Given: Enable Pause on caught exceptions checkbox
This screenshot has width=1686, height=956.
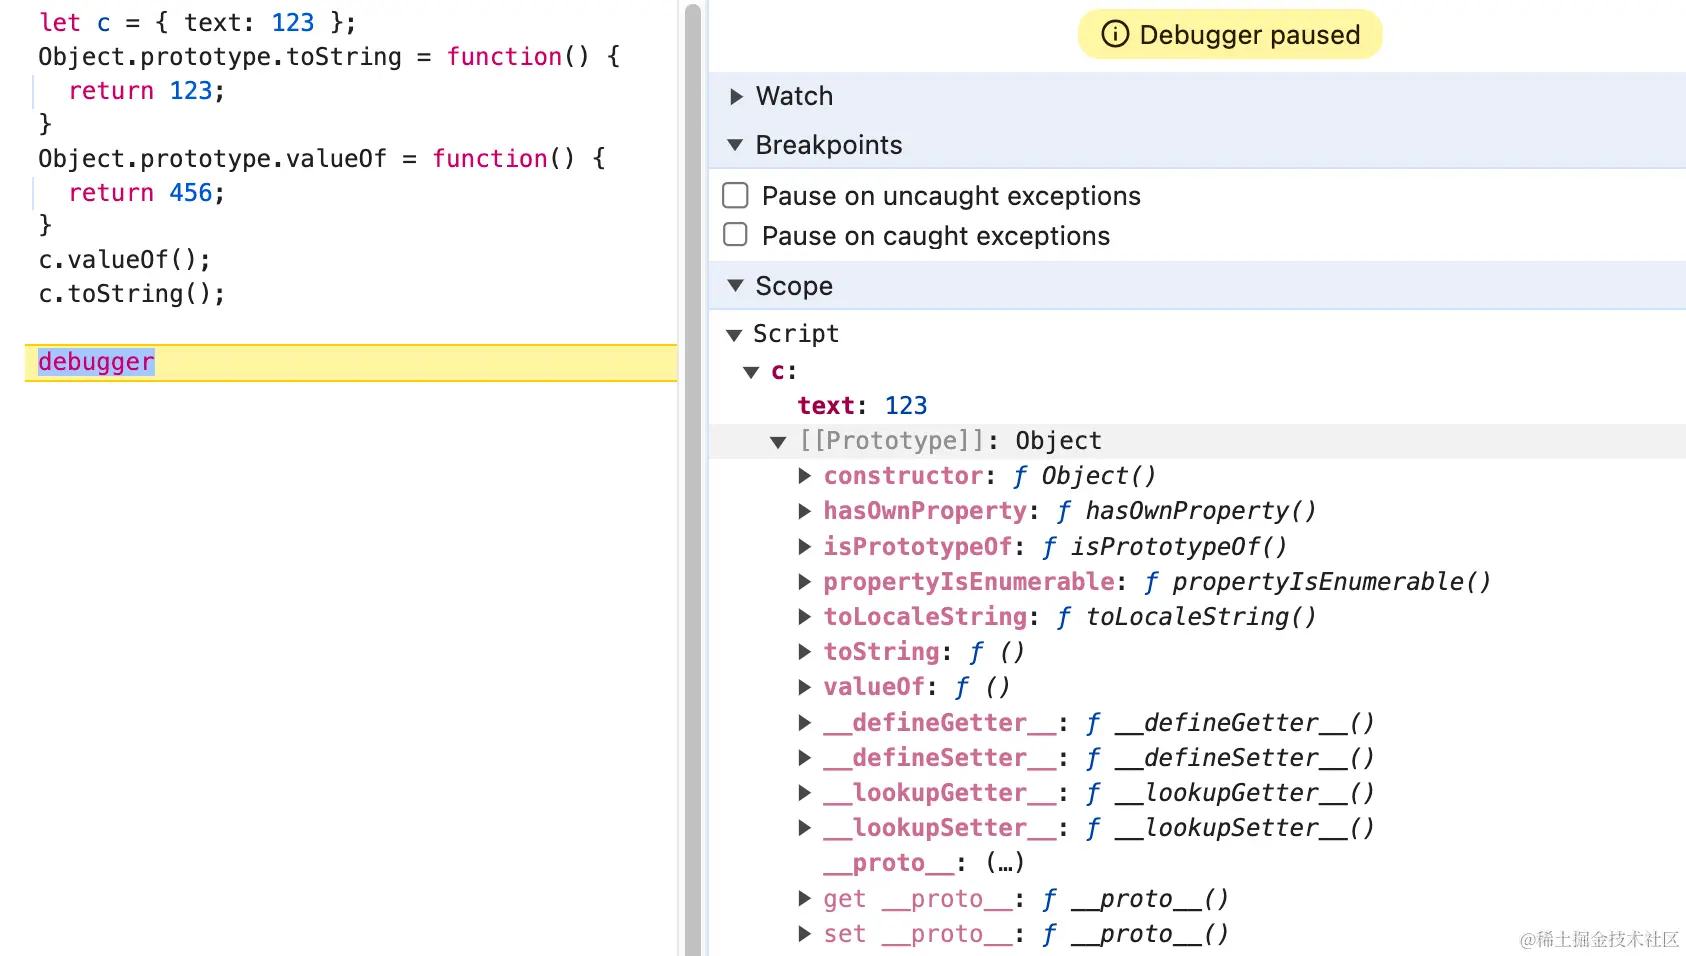Looking at the screenshot, I should [x=735, y=235].
